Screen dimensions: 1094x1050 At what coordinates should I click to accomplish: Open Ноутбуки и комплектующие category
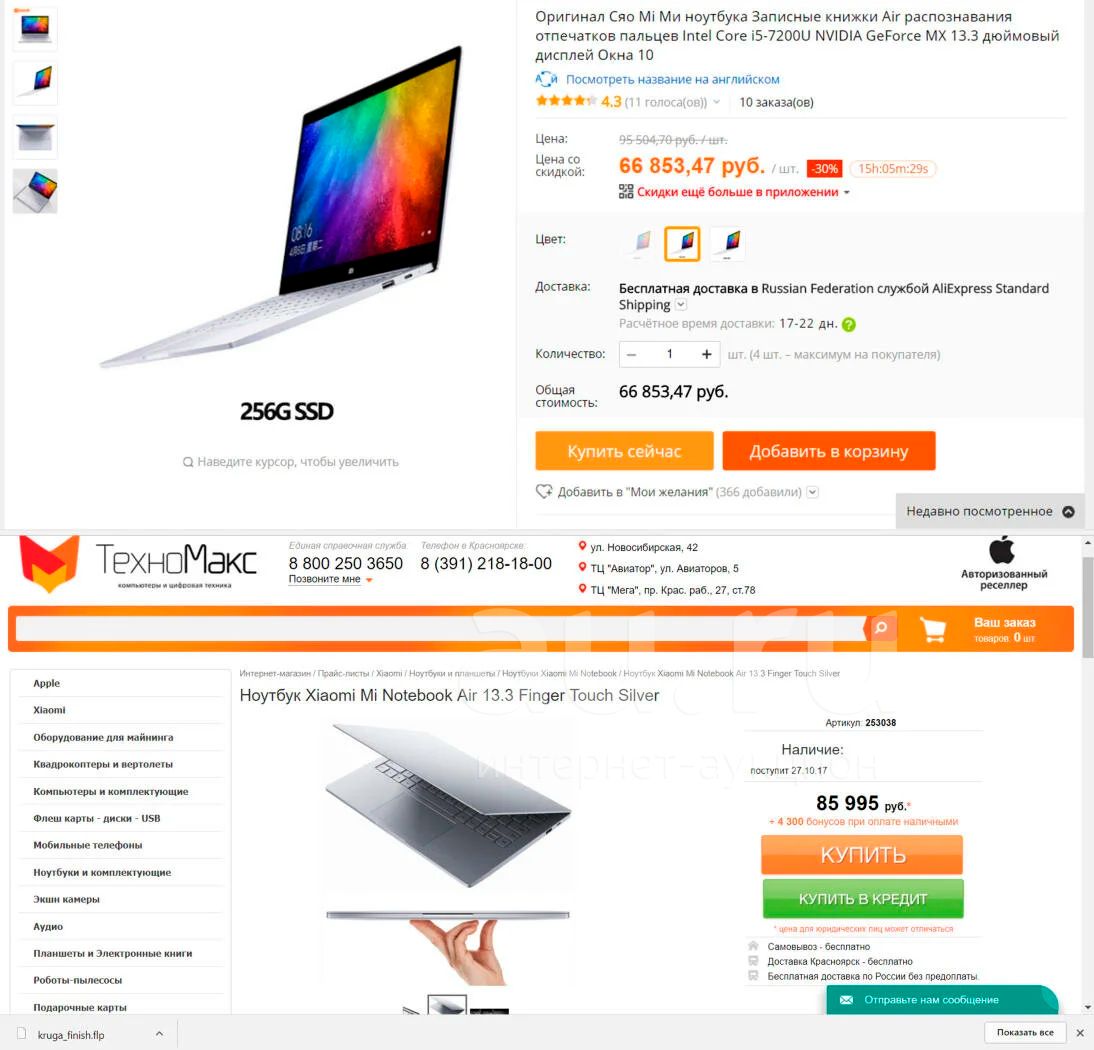click(x=102, y=872)
